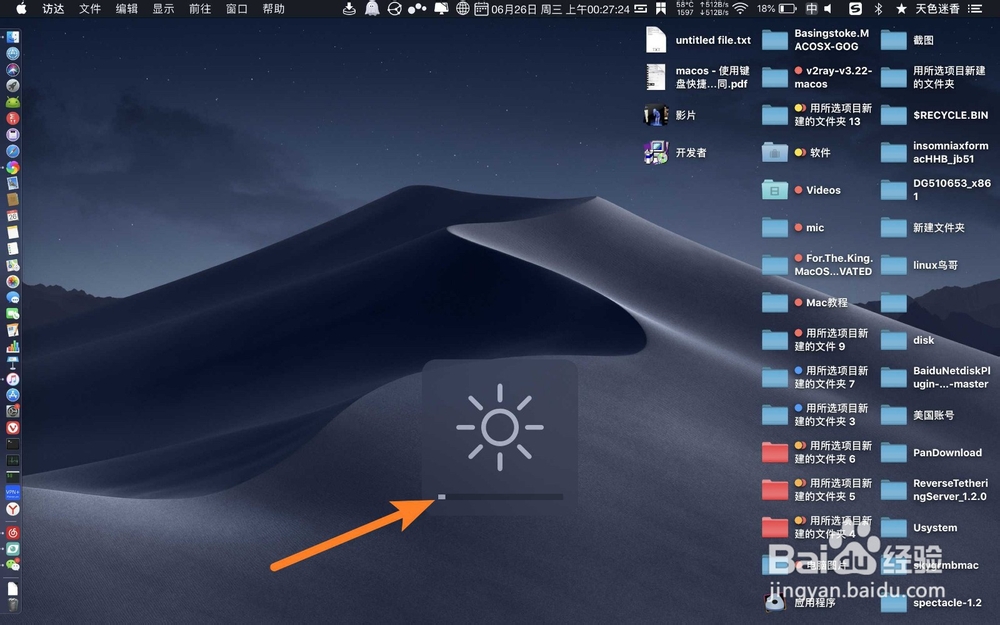Open Terminal icon in the dock
This screenshot has width=1000, height=625.
(x=13, y=444)
